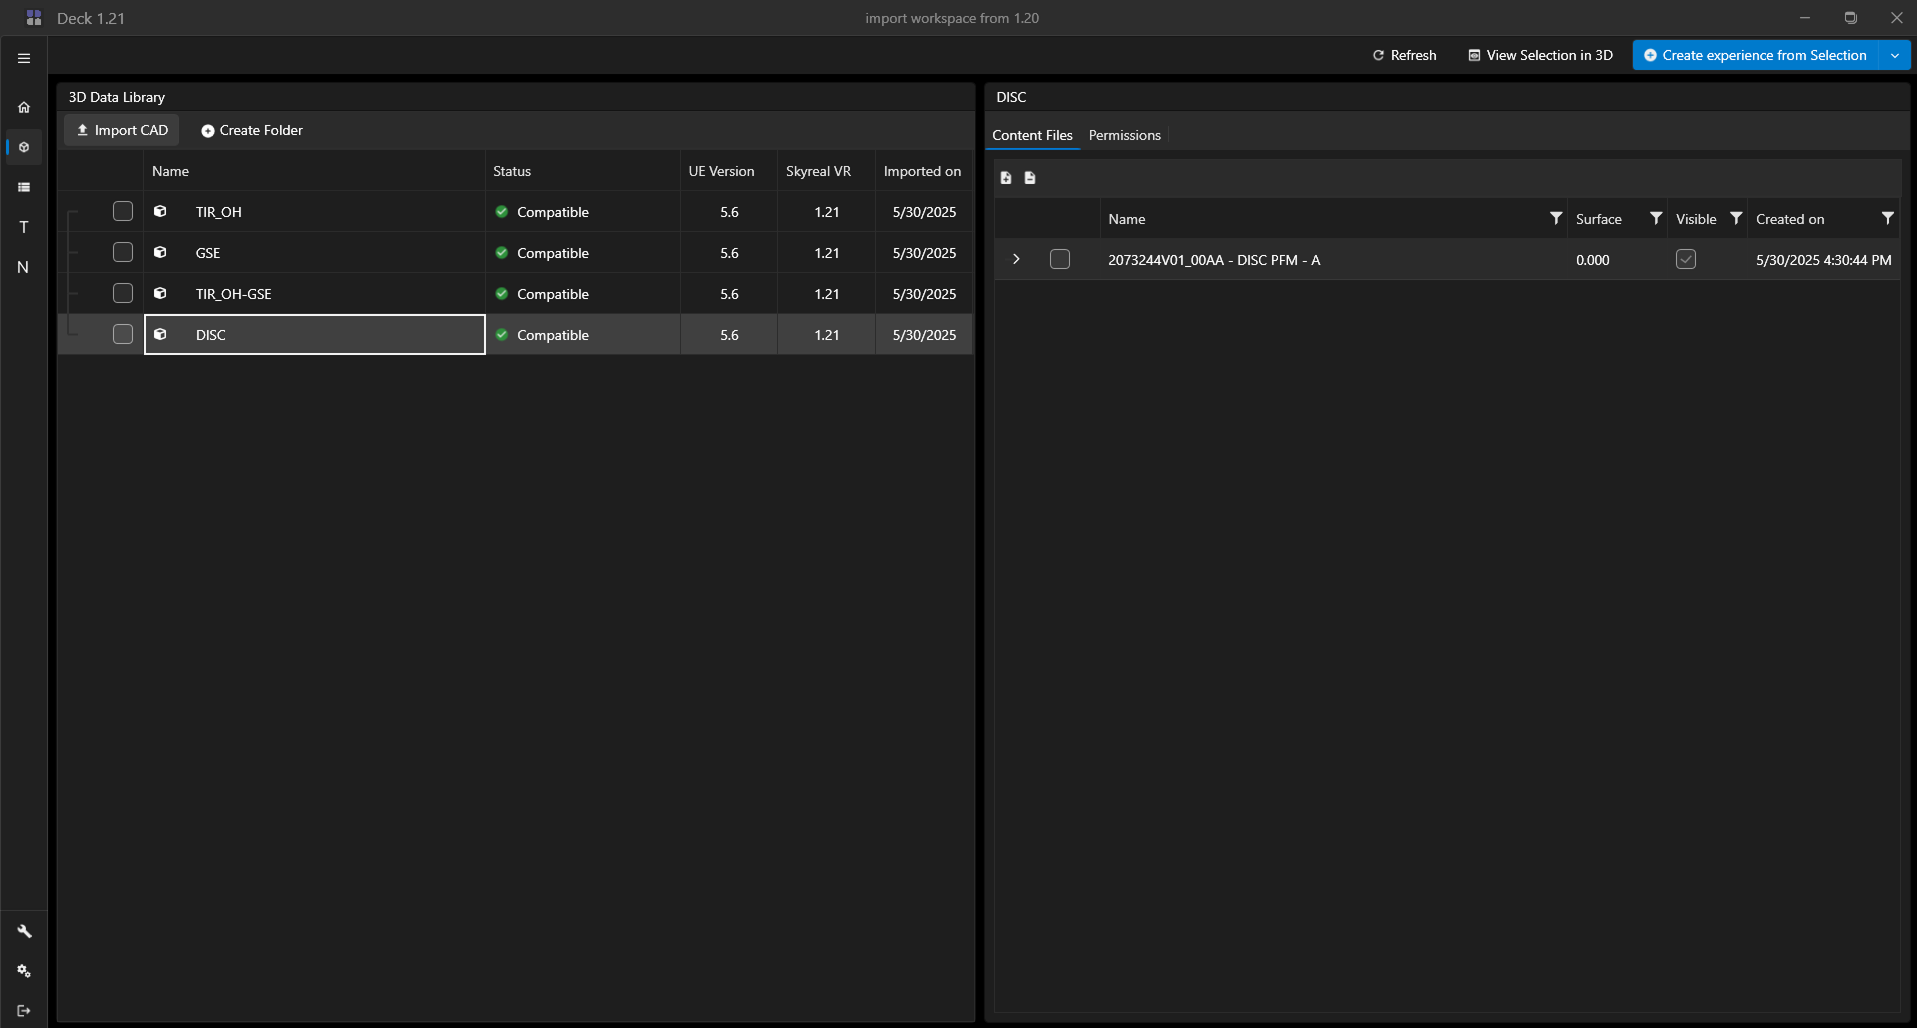Open the Name column filter dropdown
The image size is (1917, 1028).
tap(1556, 218)
